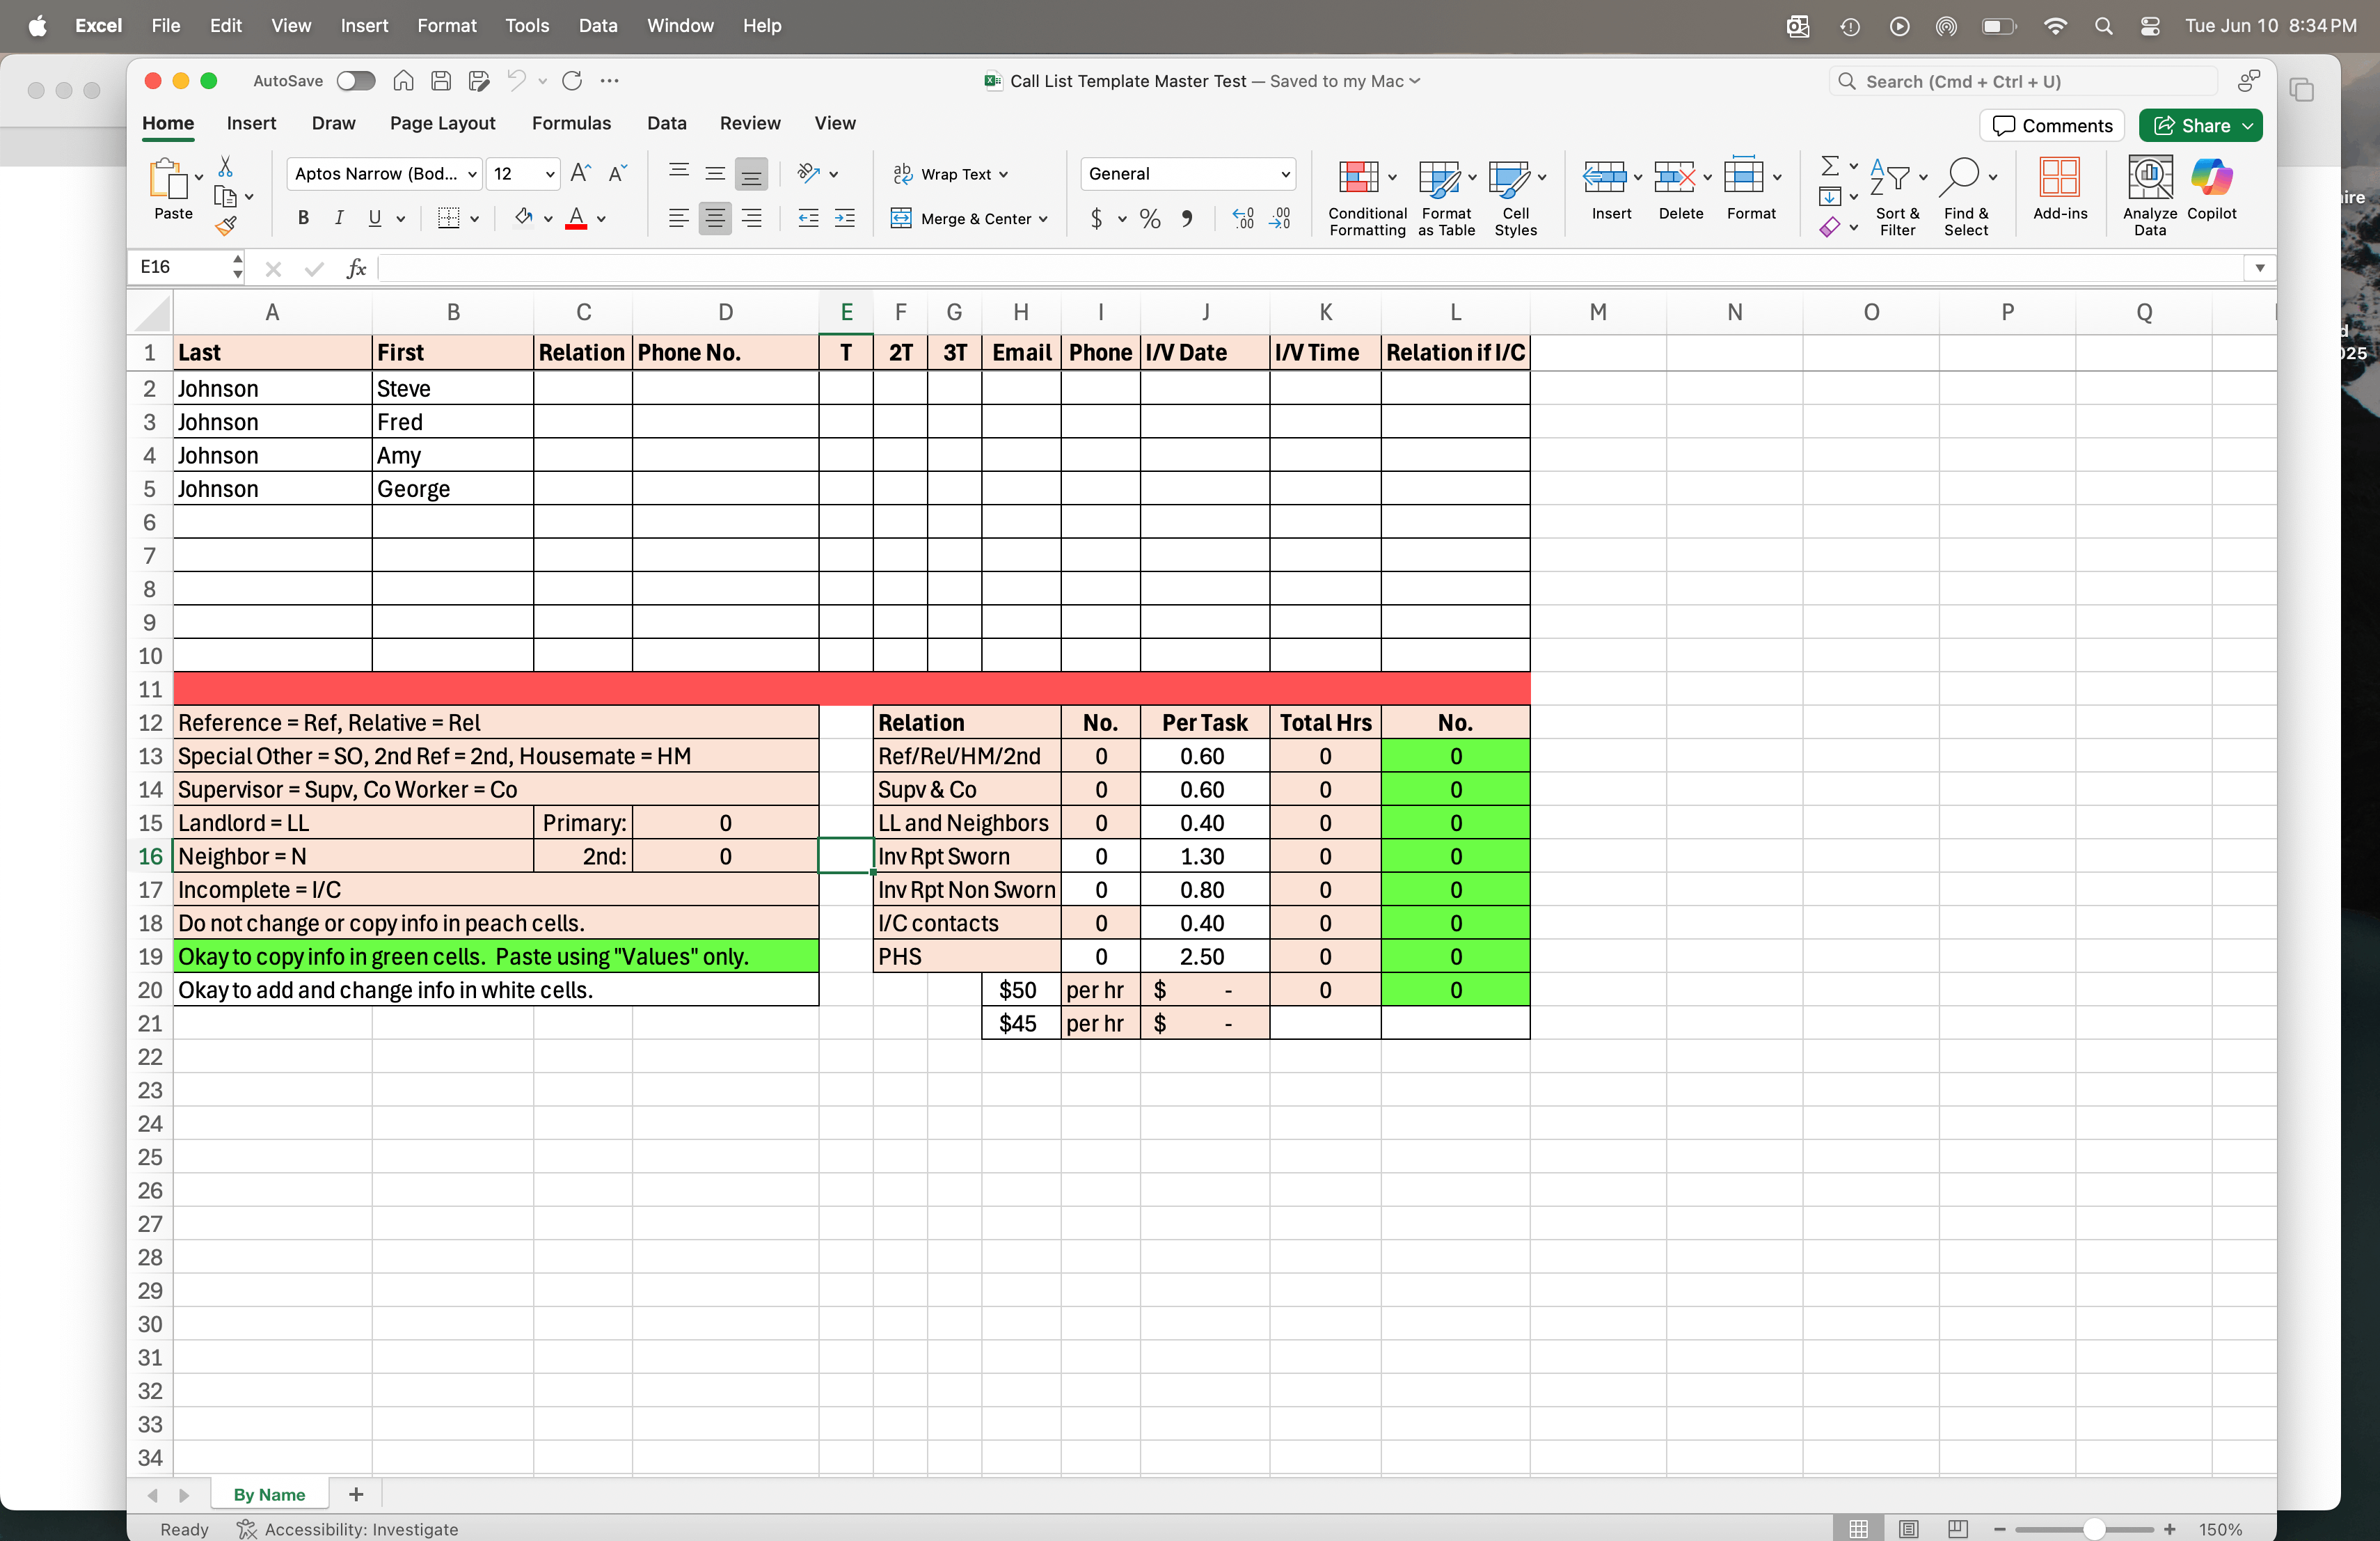The width and height of the screenshot is (2380, 1541).
Task: Open the Comments panel
Action: (x=2051, y=125)
